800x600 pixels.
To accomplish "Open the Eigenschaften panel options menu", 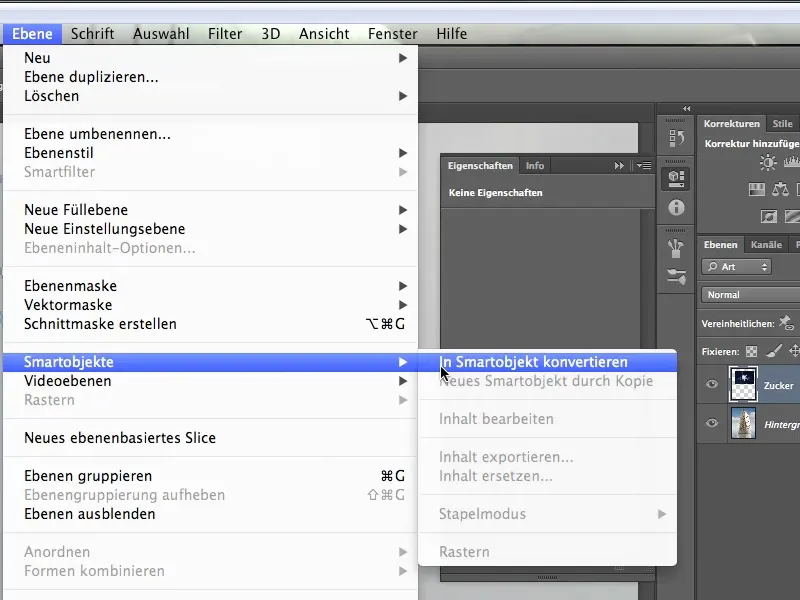I will (x=644, y=165).
